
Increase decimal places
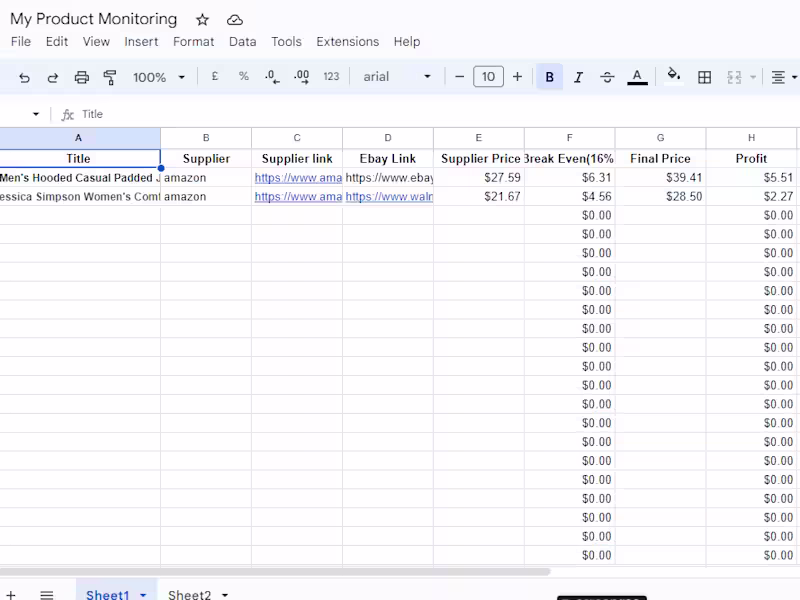(x=302, y=77)
